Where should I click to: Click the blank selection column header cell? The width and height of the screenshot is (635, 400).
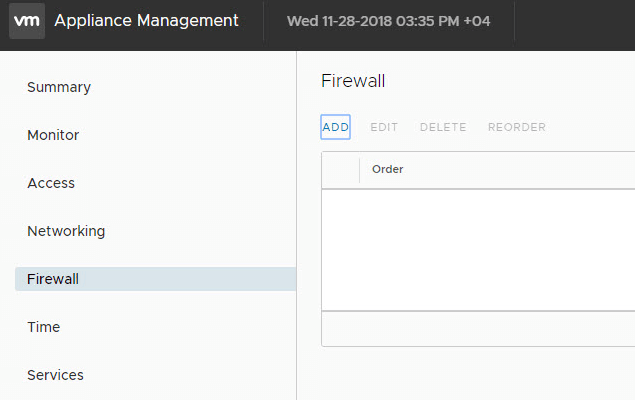340,170
